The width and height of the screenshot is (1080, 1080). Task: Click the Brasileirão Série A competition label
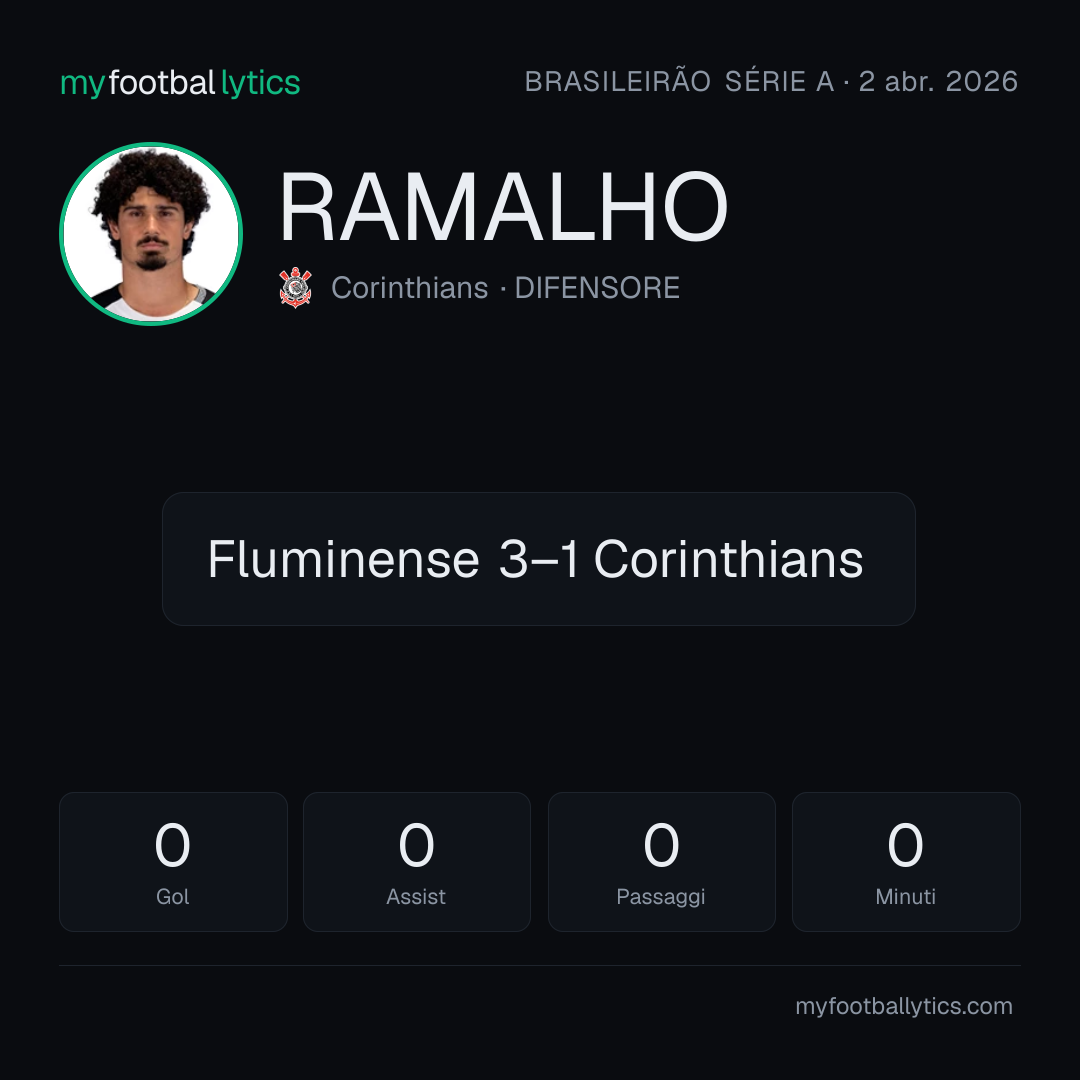pos(679,81)
